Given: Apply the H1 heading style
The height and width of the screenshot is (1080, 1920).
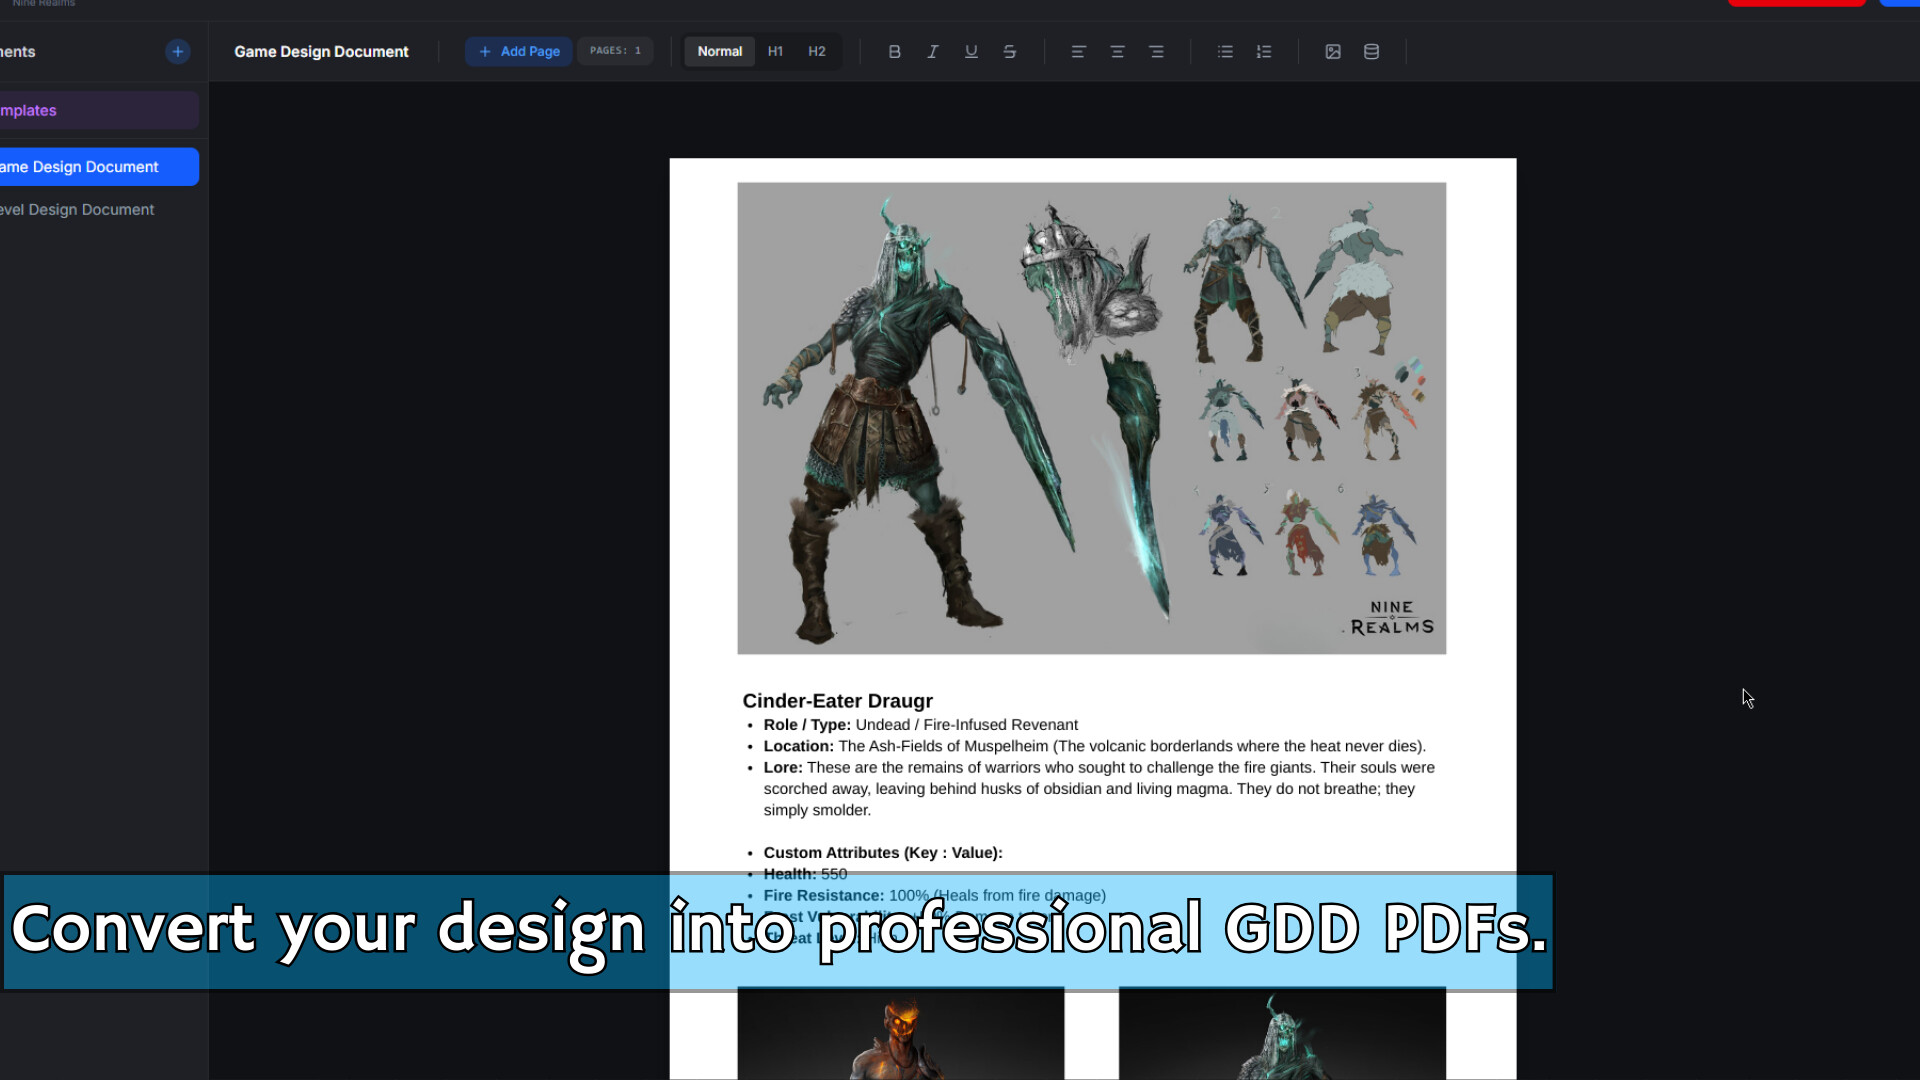Looking at the screenshot, I should pyautogui.click(x=776, y=51).
